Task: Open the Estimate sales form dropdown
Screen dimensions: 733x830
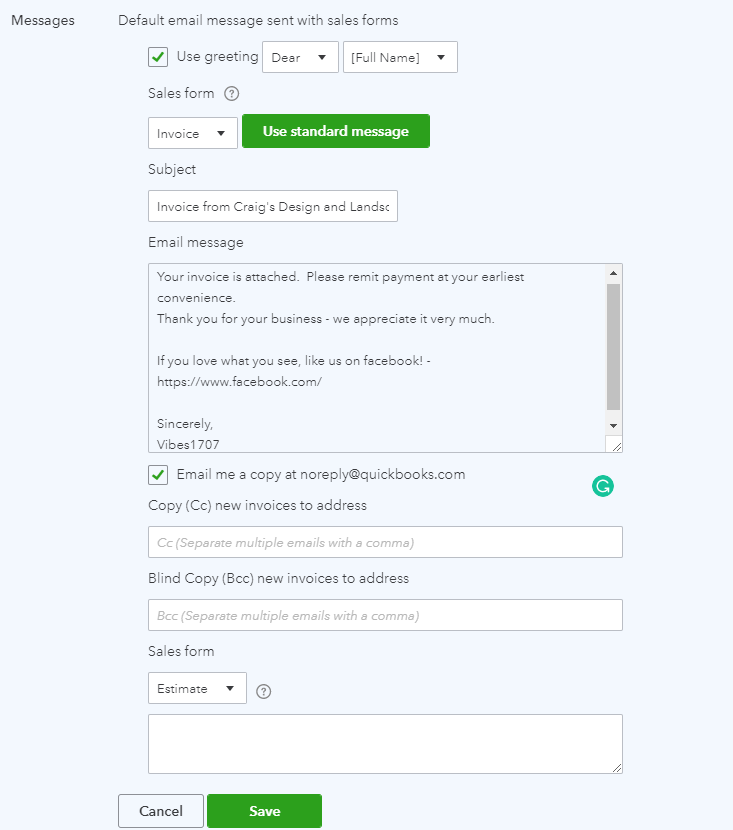Action: (x=197, y=688)
